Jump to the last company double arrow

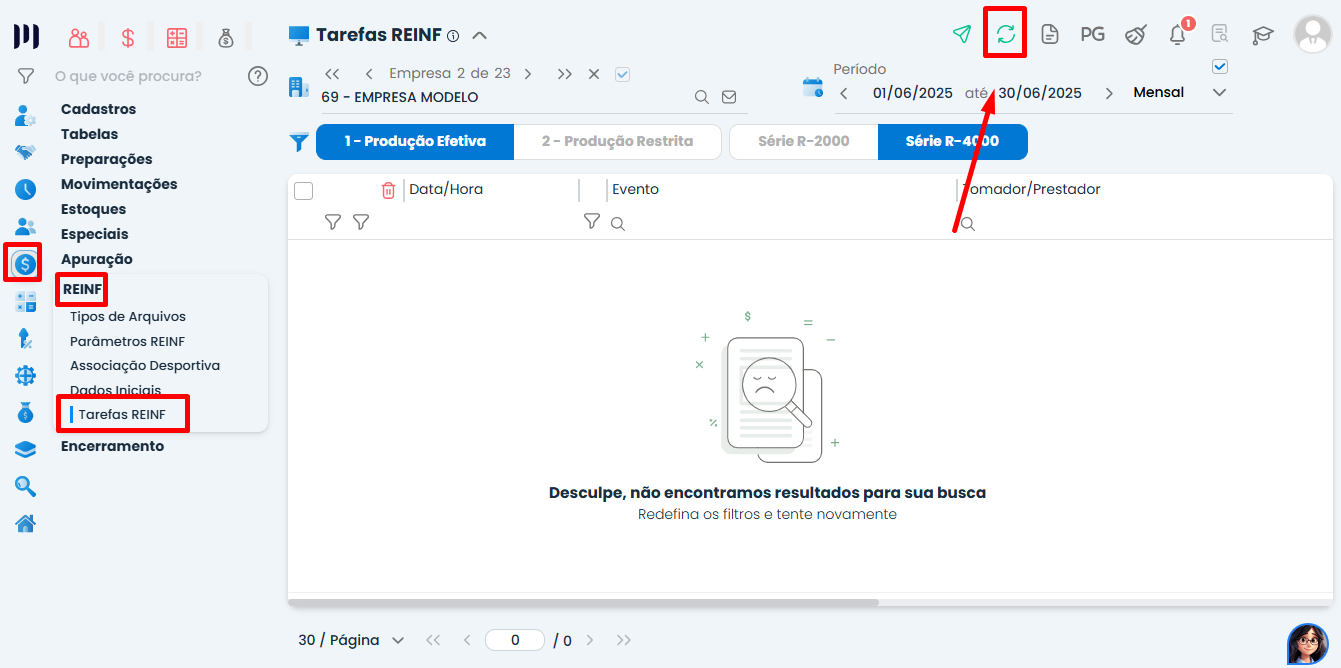[x=565, y=74]
